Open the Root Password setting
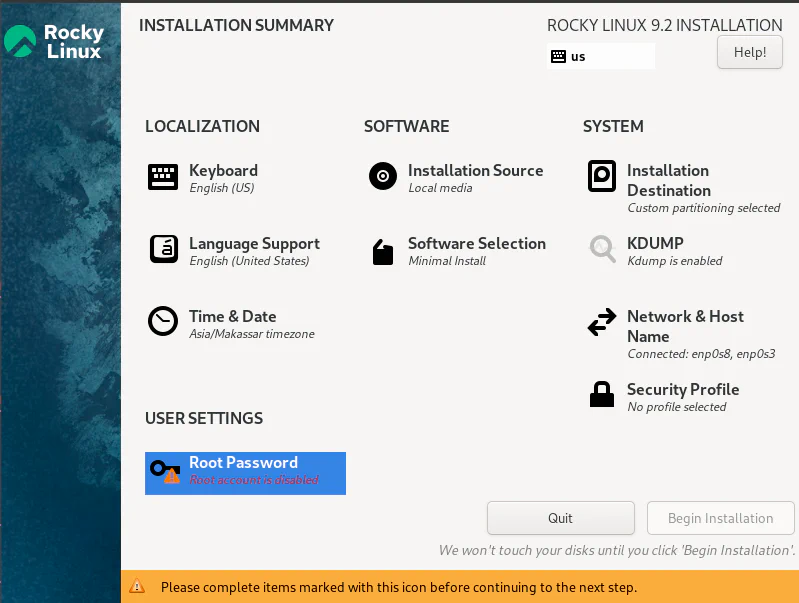The height and width of the screenshot is (603, 799). click(x=245, y=473)
